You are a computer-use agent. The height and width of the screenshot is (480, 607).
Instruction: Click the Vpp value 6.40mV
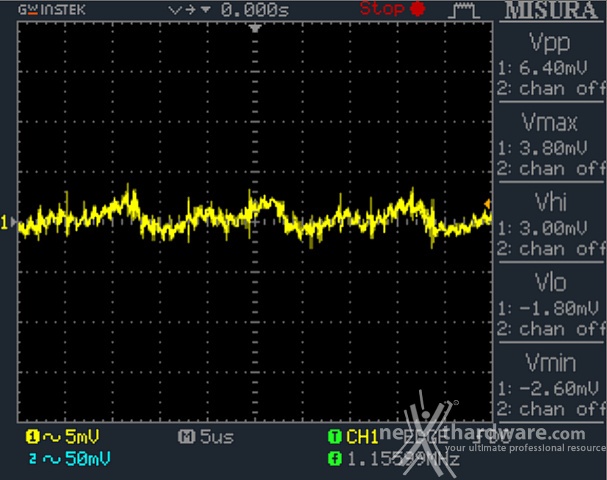pos(553,69)
